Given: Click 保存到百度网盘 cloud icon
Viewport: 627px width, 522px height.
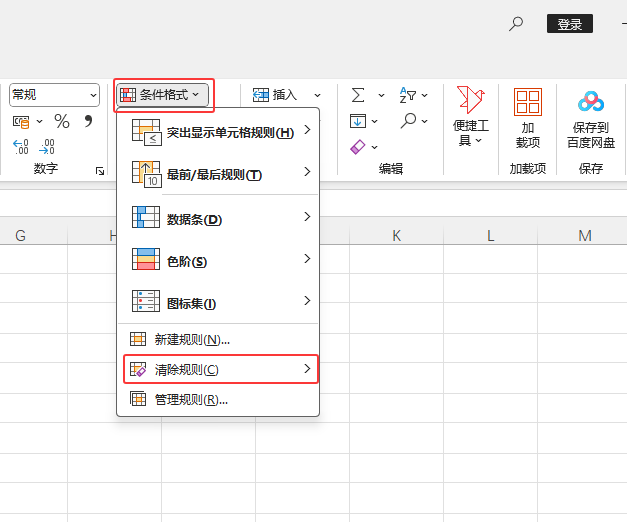Looking at the screenshot, I should (591, 117).
